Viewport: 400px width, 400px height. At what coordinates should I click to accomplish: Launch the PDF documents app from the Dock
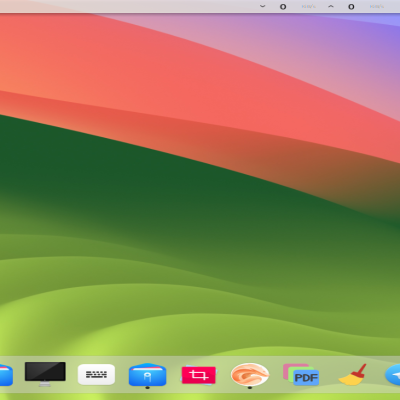coord(301,374)
